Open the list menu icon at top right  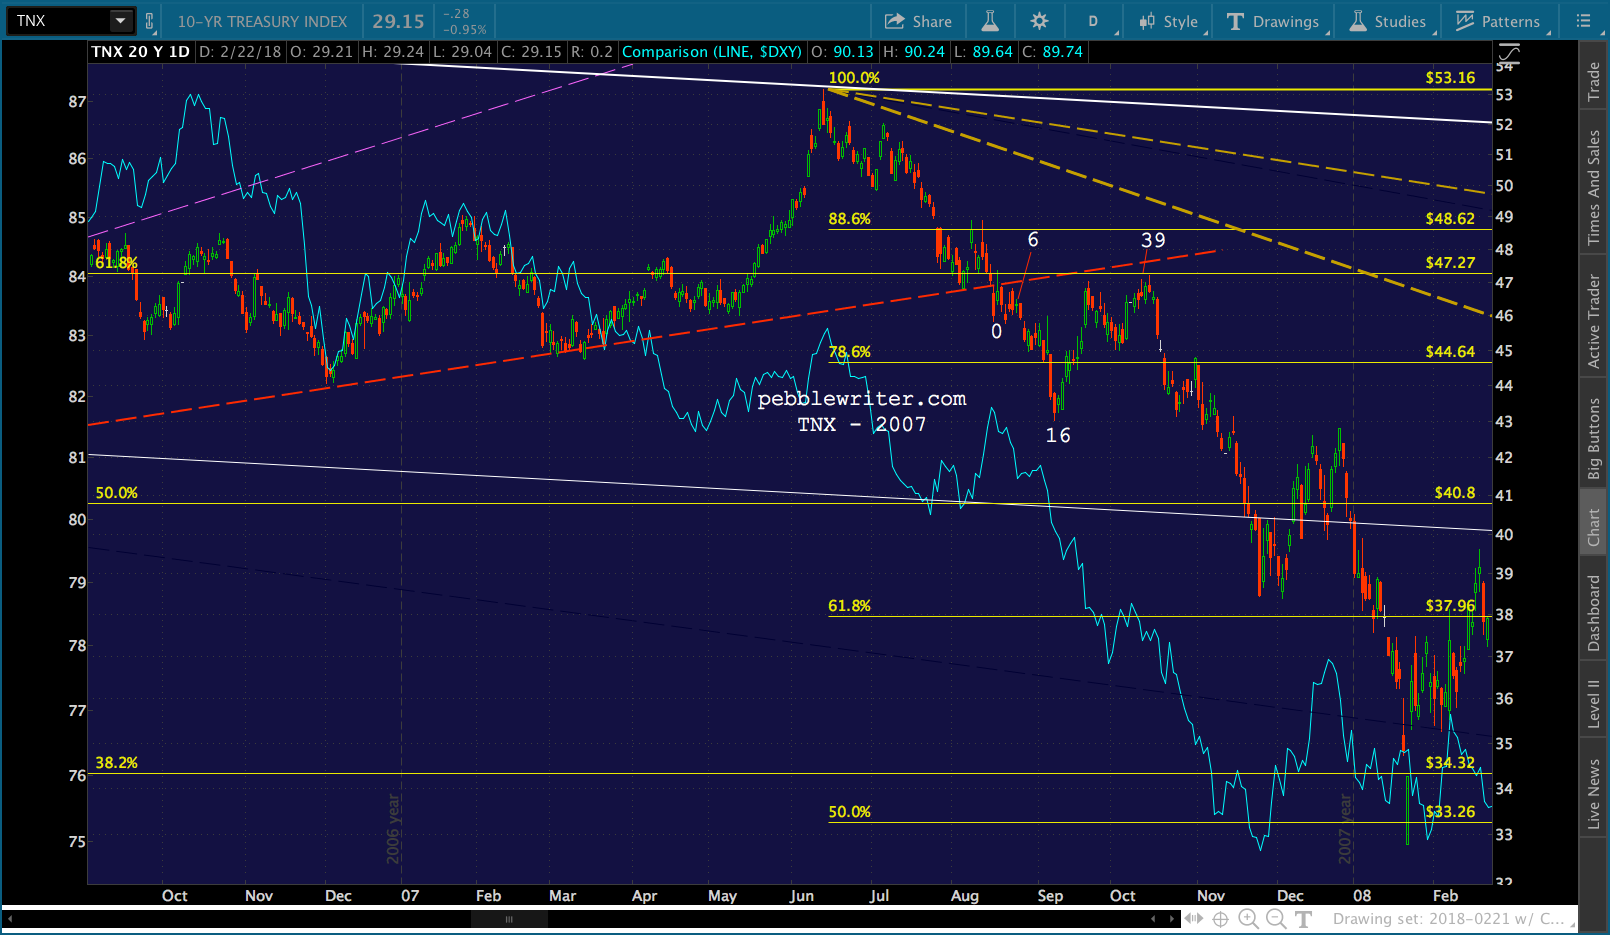pos(1583,21)
